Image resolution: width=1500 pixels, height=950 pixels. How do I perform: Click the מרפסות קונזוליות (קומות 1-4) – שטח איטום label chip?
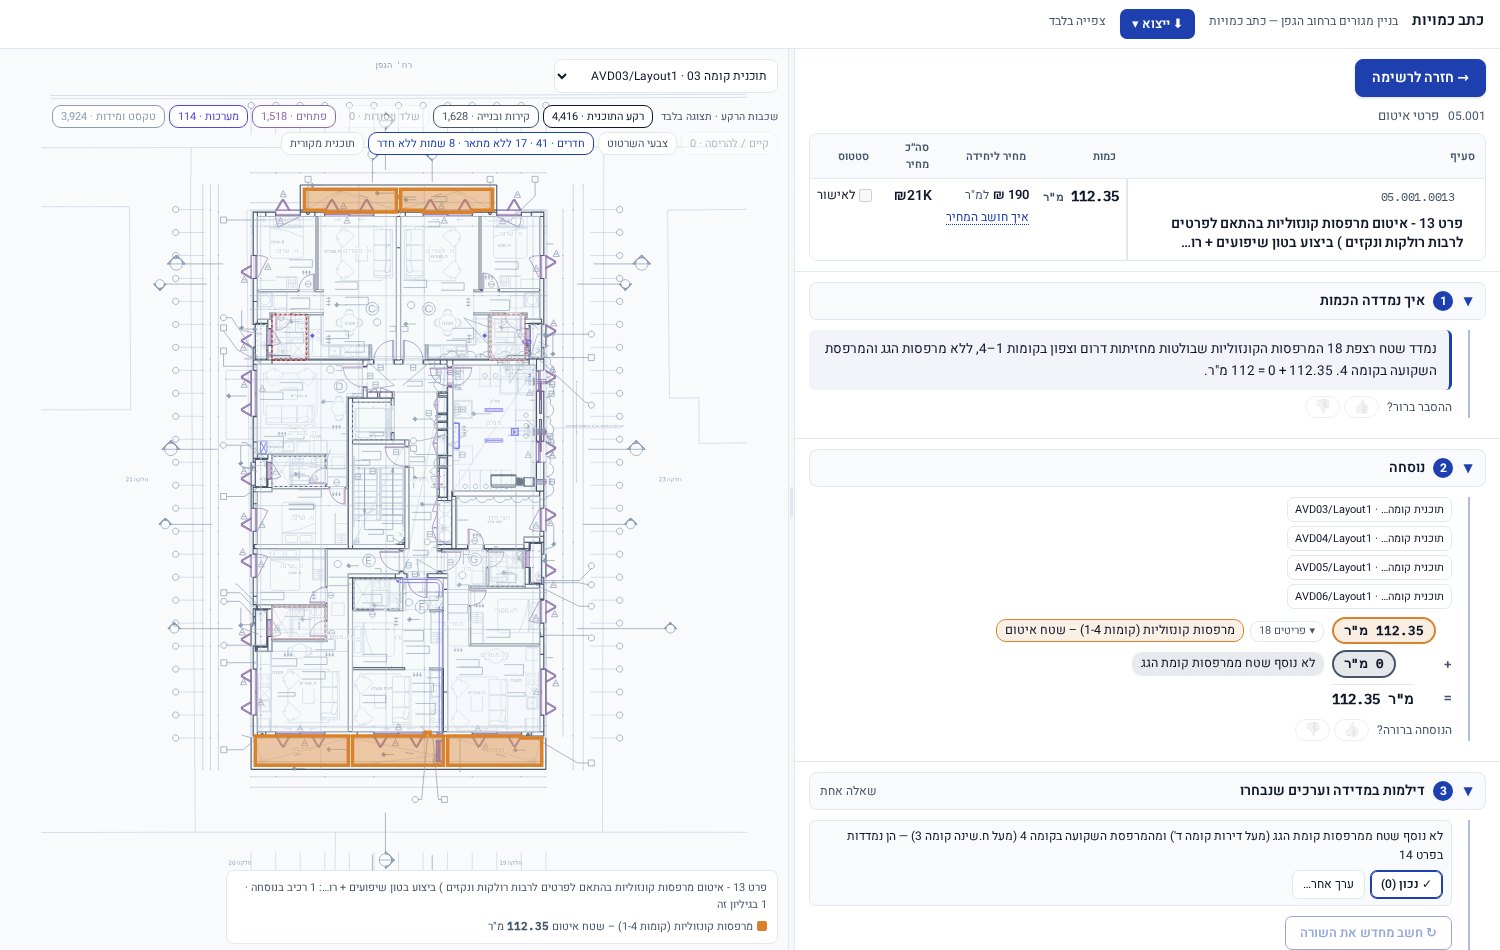tap(1120, 631)
